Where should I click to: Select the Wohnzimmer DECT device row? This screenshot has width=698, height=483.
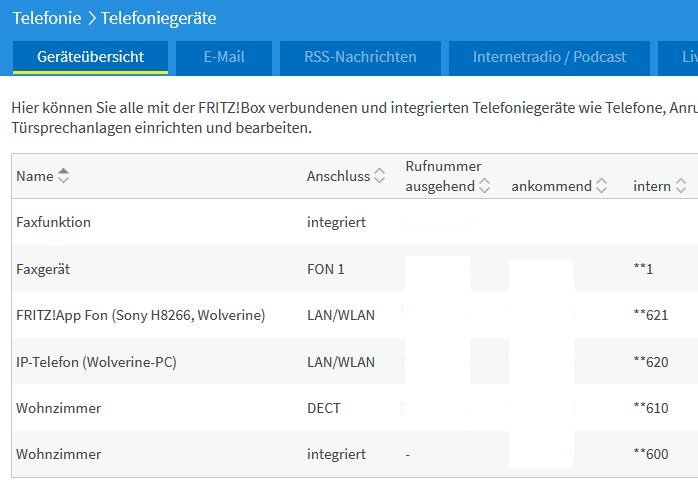tap(58, 408)
